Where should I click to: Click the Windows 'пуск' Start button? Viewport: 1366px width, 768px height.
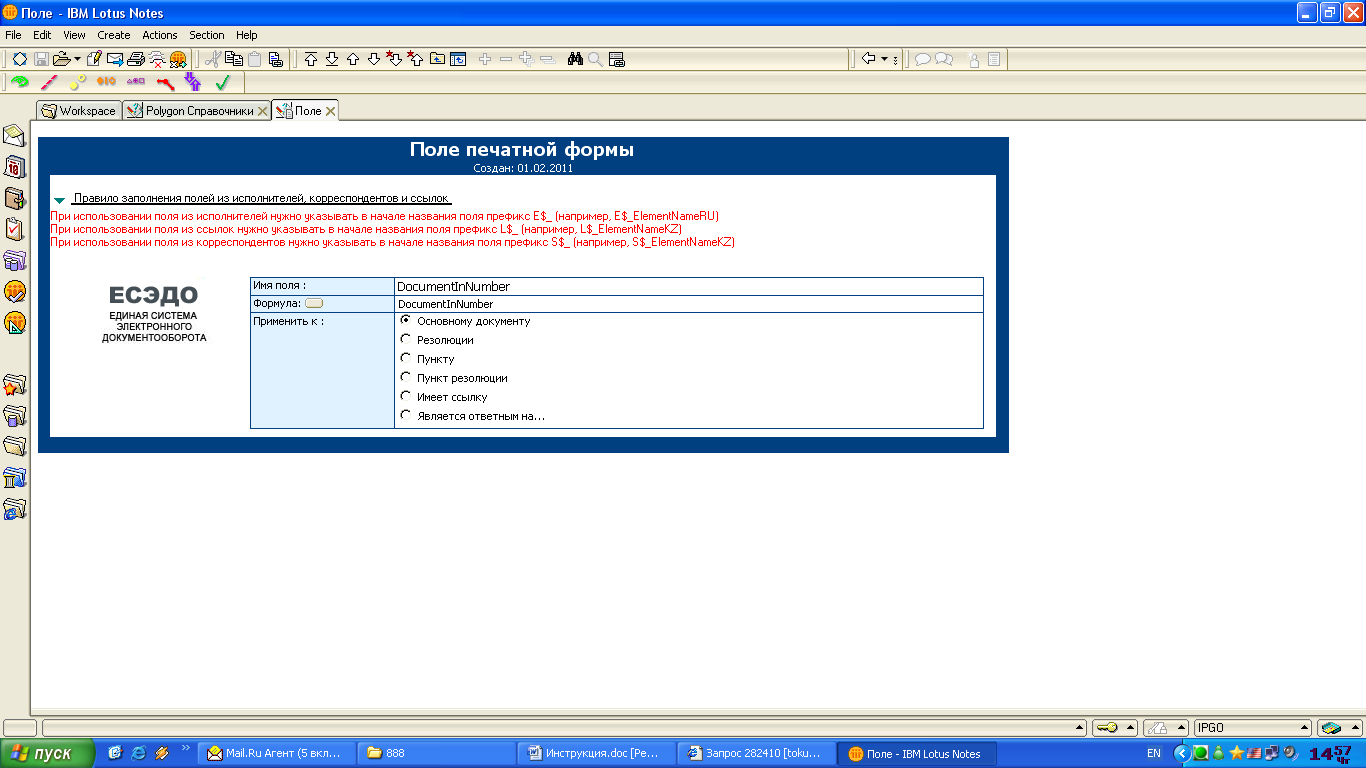(x=47, y=753)
